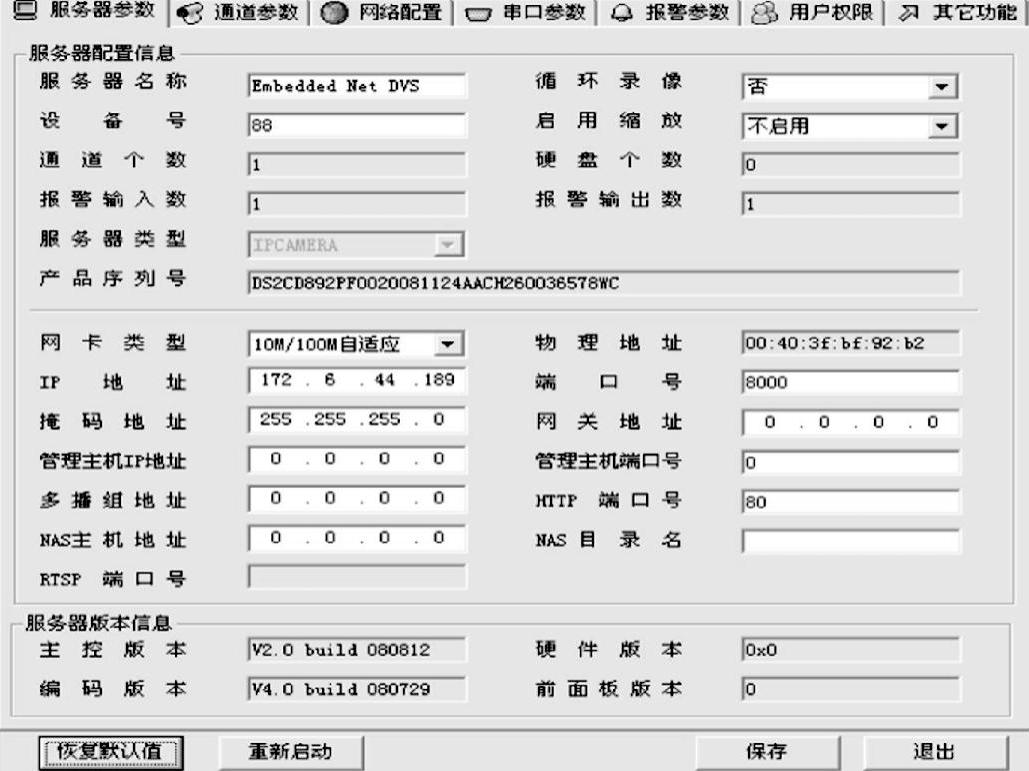Expand the 启用缩放 dropdown arrow
Viewport: 1029px width, 771px height.
942,126
